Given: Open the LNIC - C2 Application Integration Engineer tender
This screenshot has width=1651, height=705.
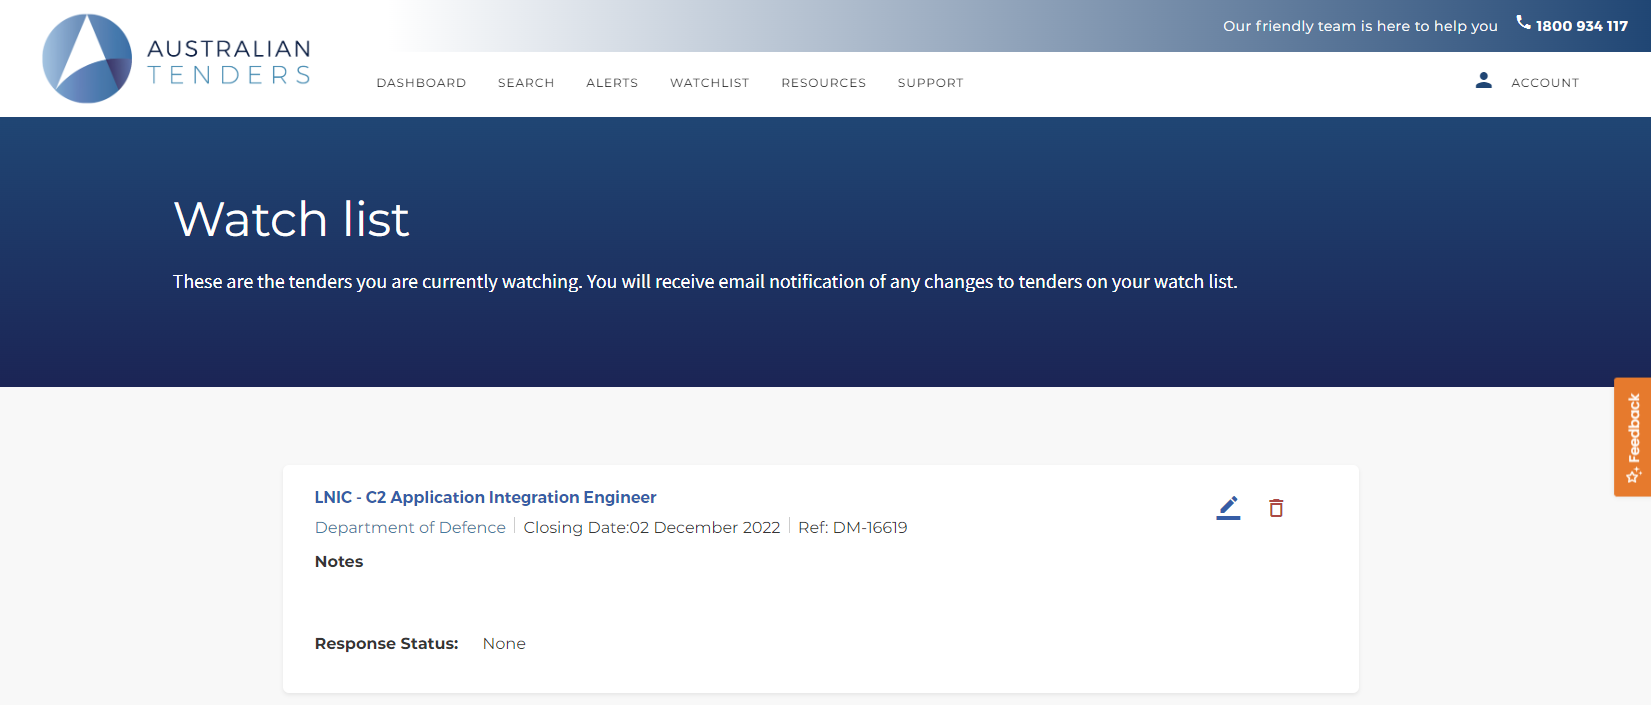Looking at the screenshot, I should [485, 497].
